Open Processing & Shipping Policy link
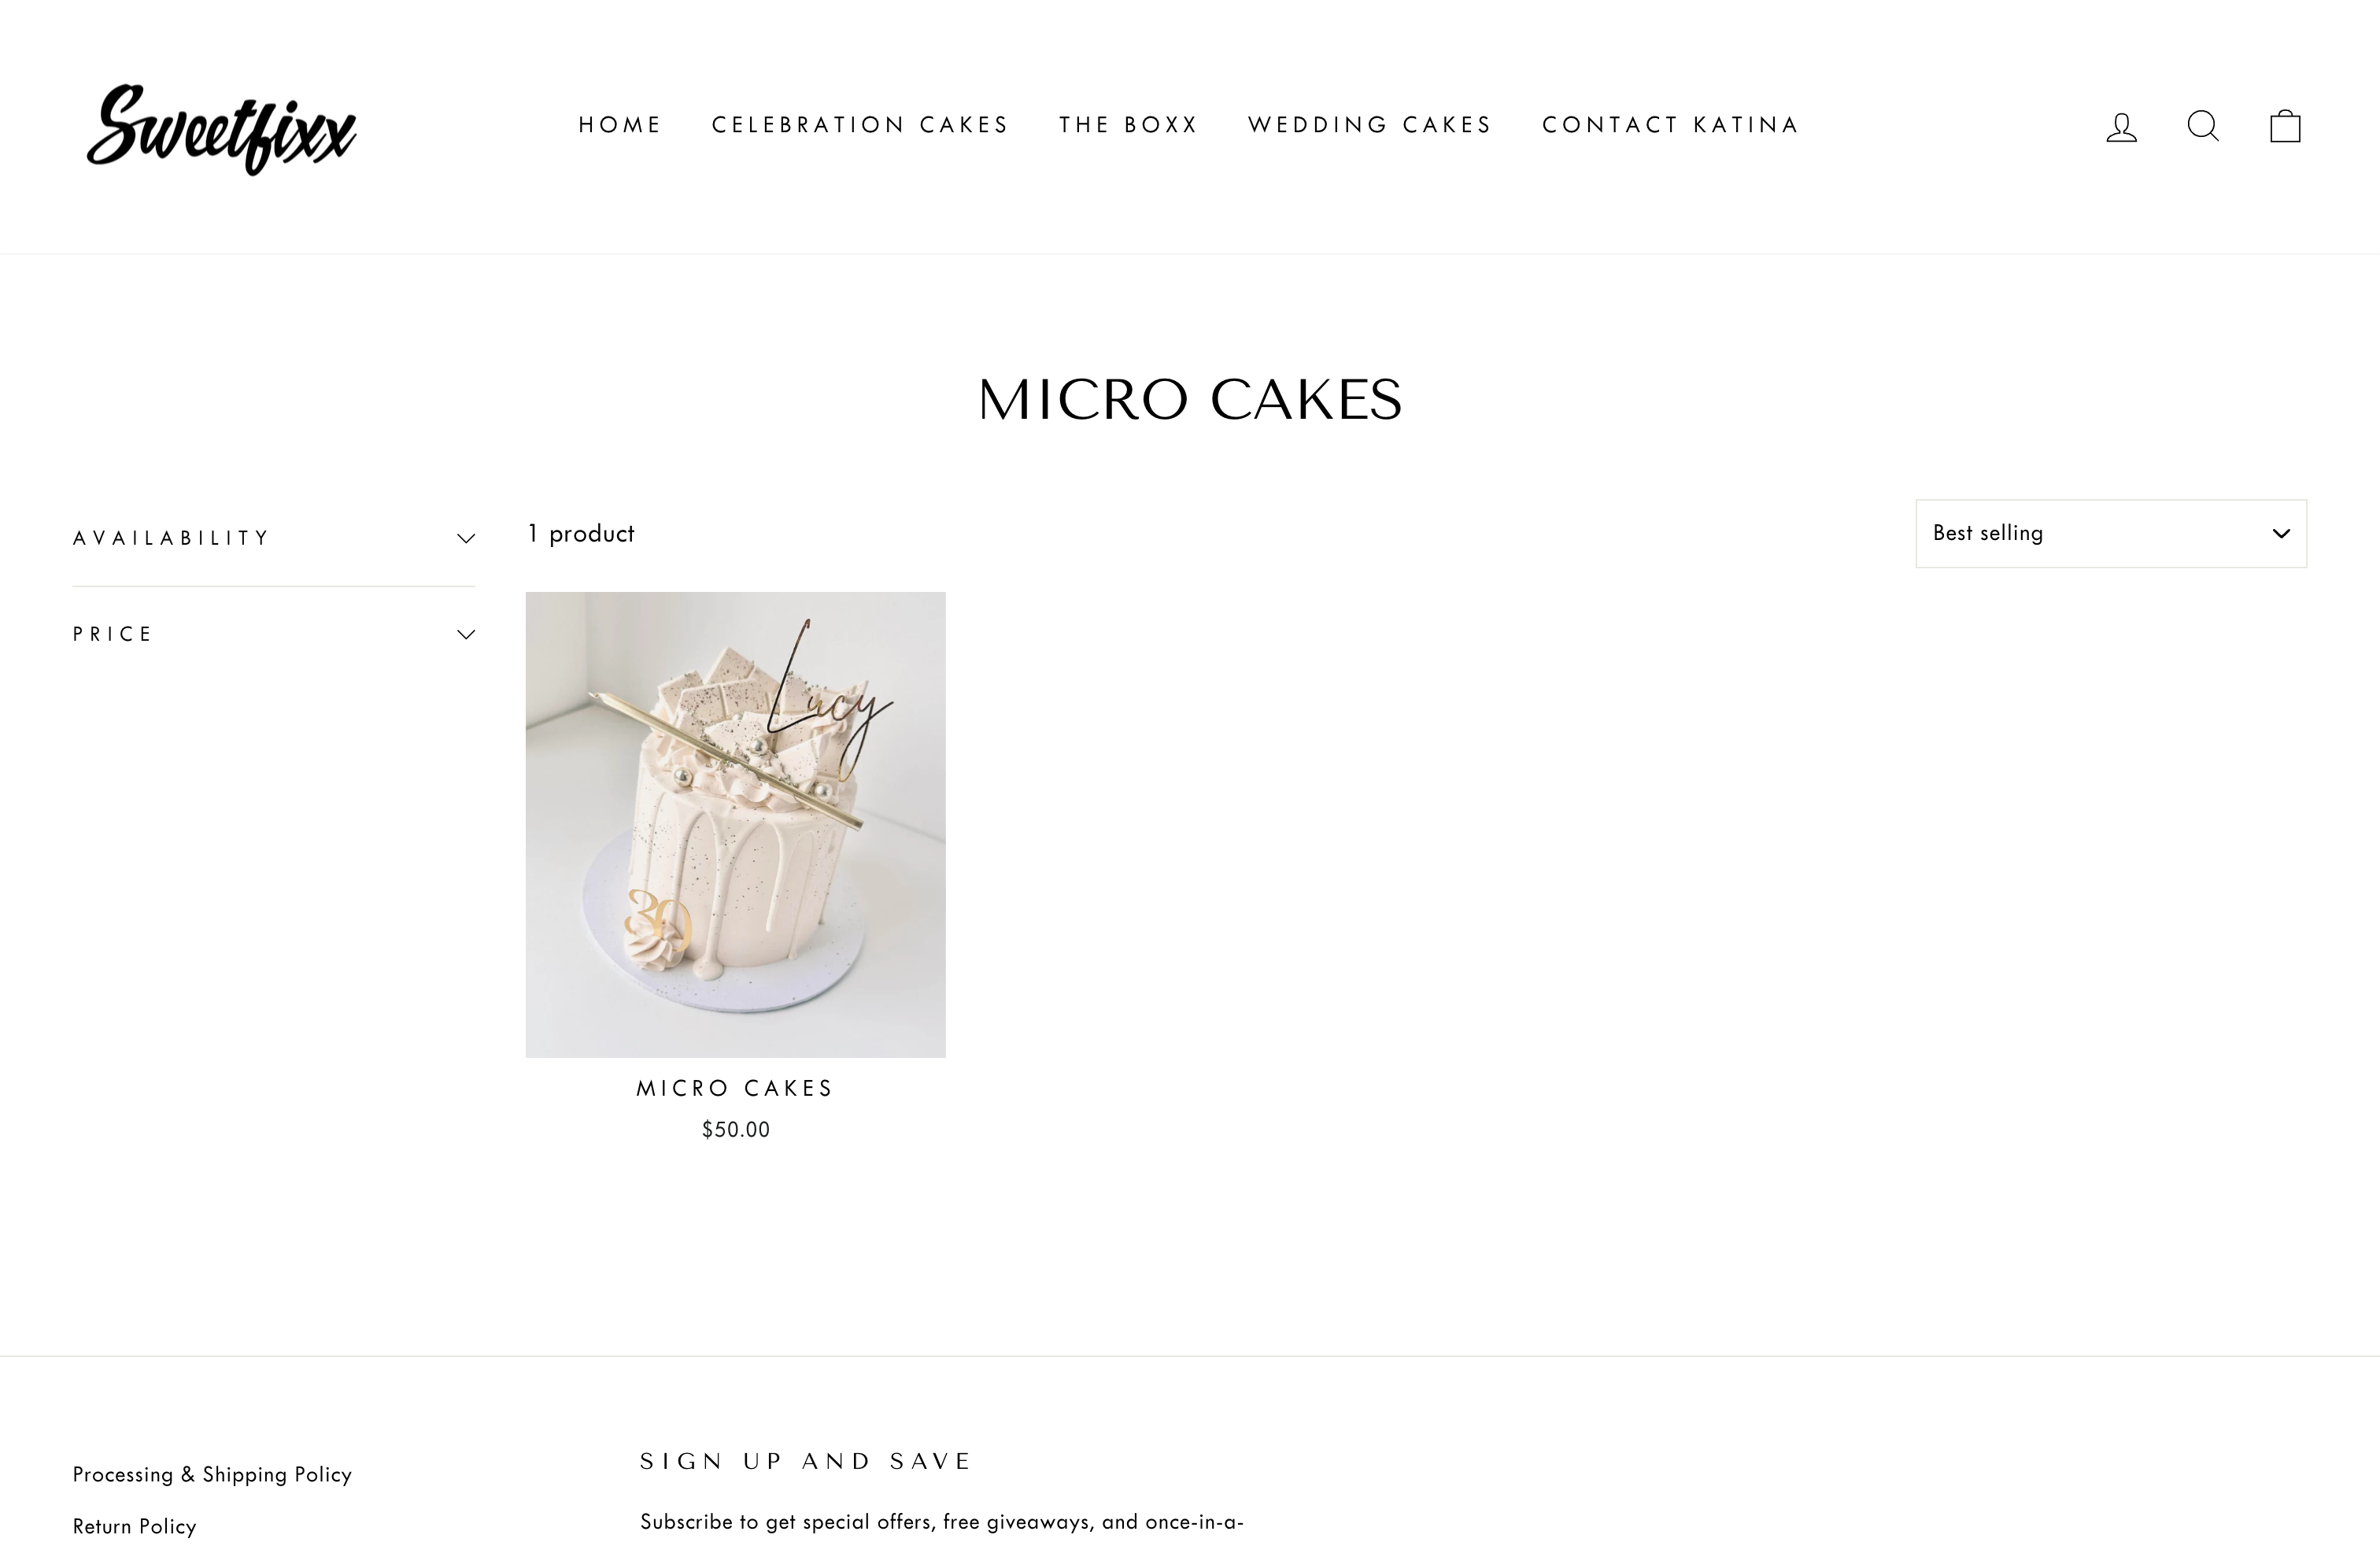This screenshot has width=2380, height=1546. [x=212, y=1474]
